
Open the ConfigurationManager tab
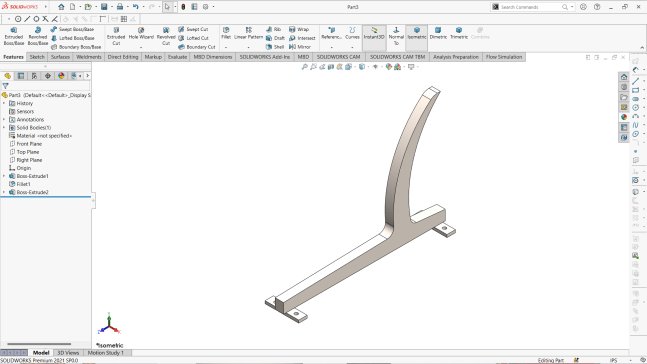point(34,76)
